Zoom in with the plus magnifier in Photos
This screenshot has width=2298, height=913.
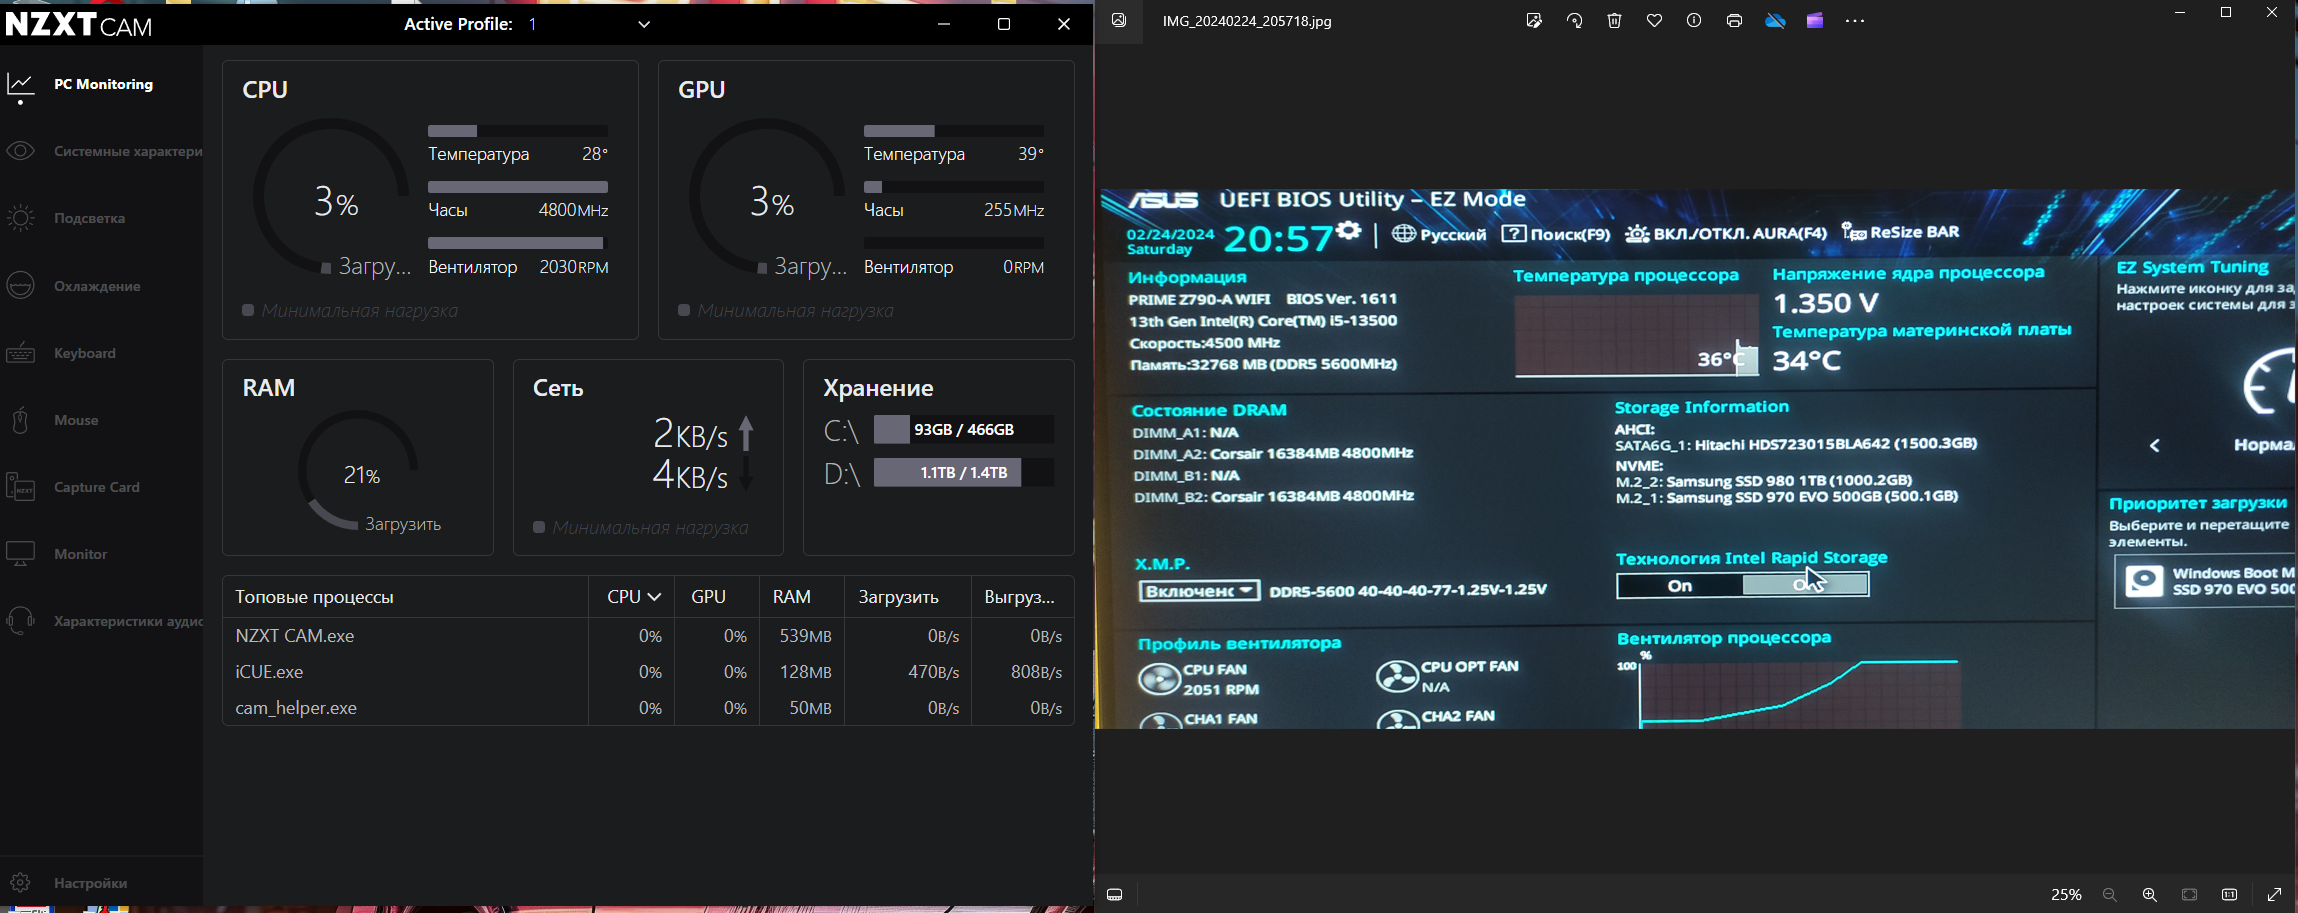pyautogui.click(x=2149, y=895)
